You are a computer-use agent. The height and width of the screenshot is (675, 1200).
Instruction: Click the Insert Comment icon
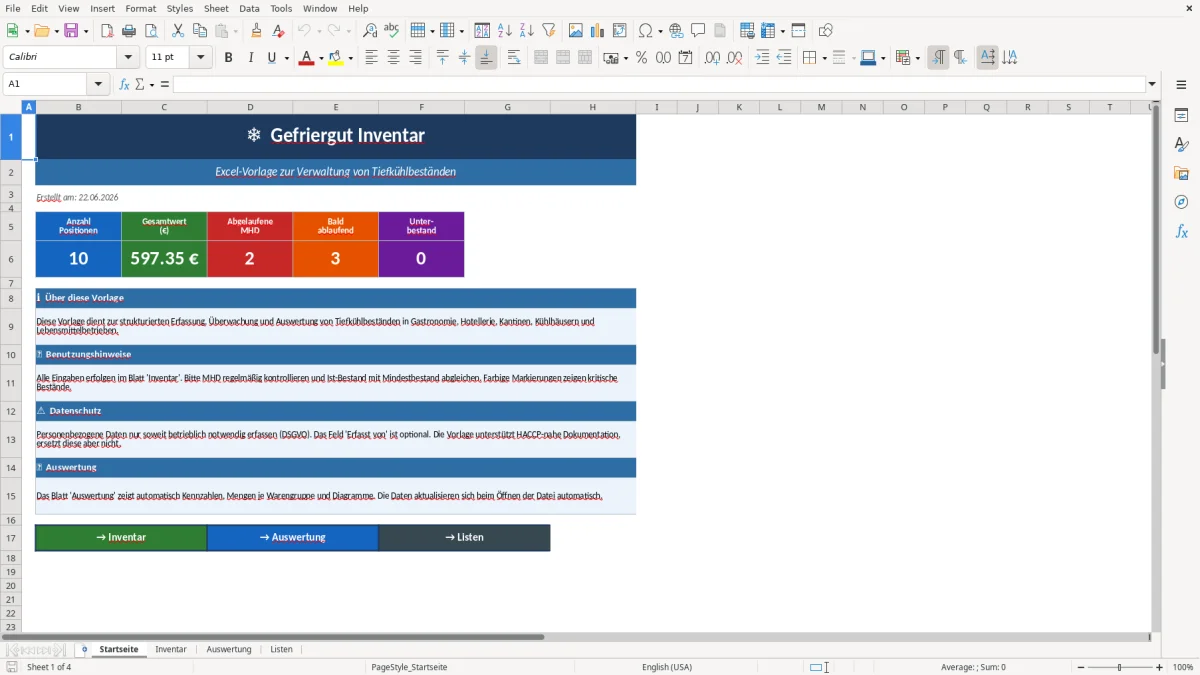[x=698, y=31]
